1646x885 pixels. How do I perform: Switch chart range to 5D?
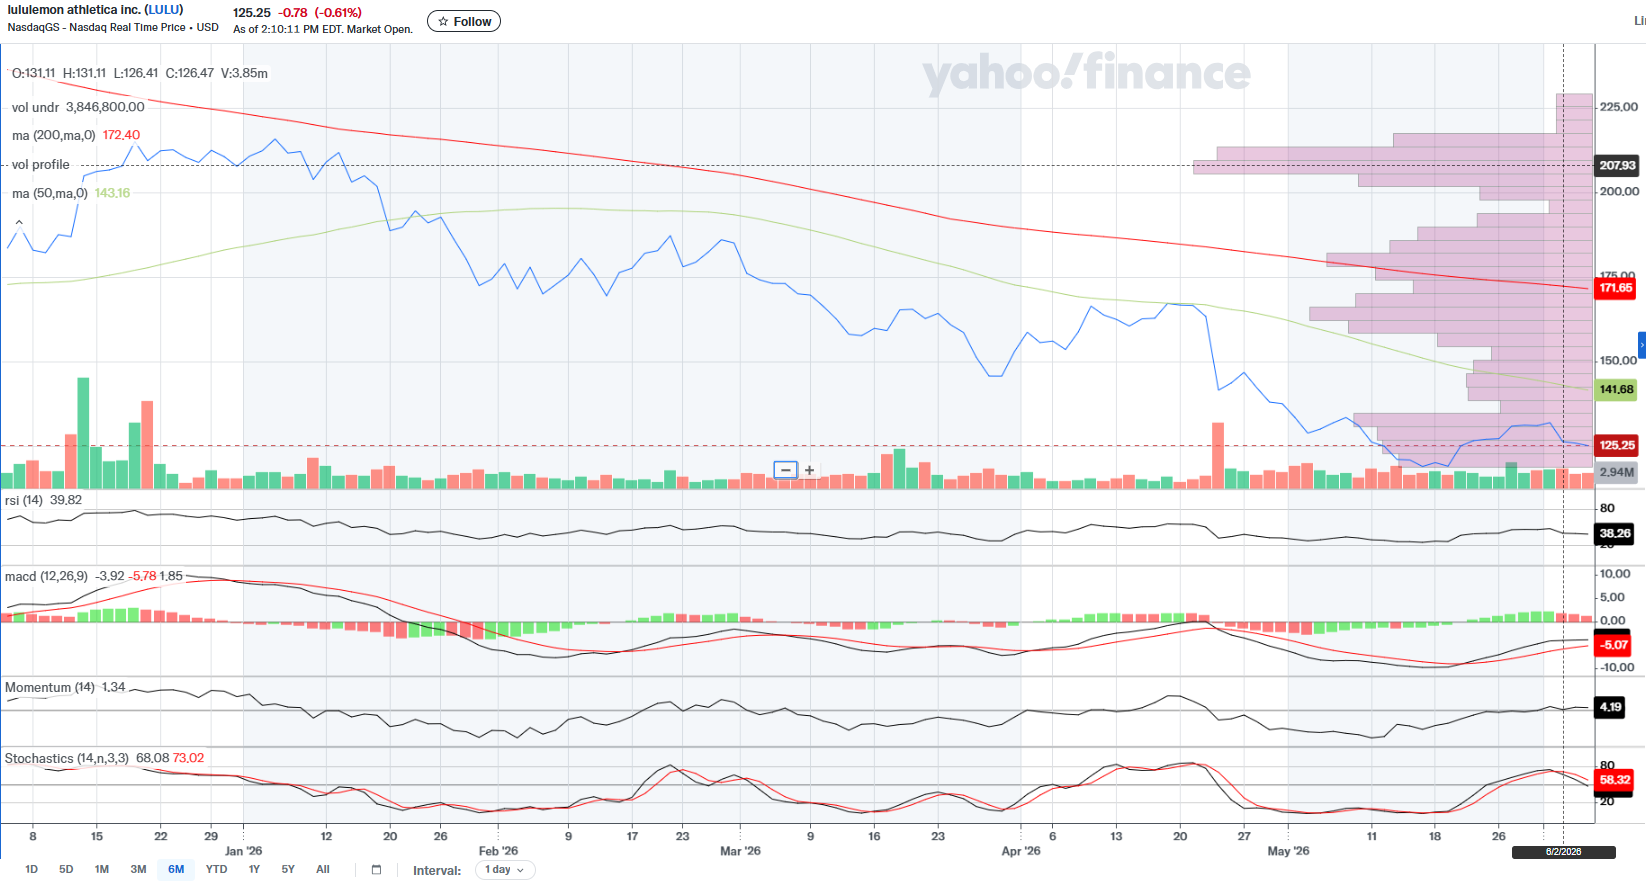tap(66, 870)
